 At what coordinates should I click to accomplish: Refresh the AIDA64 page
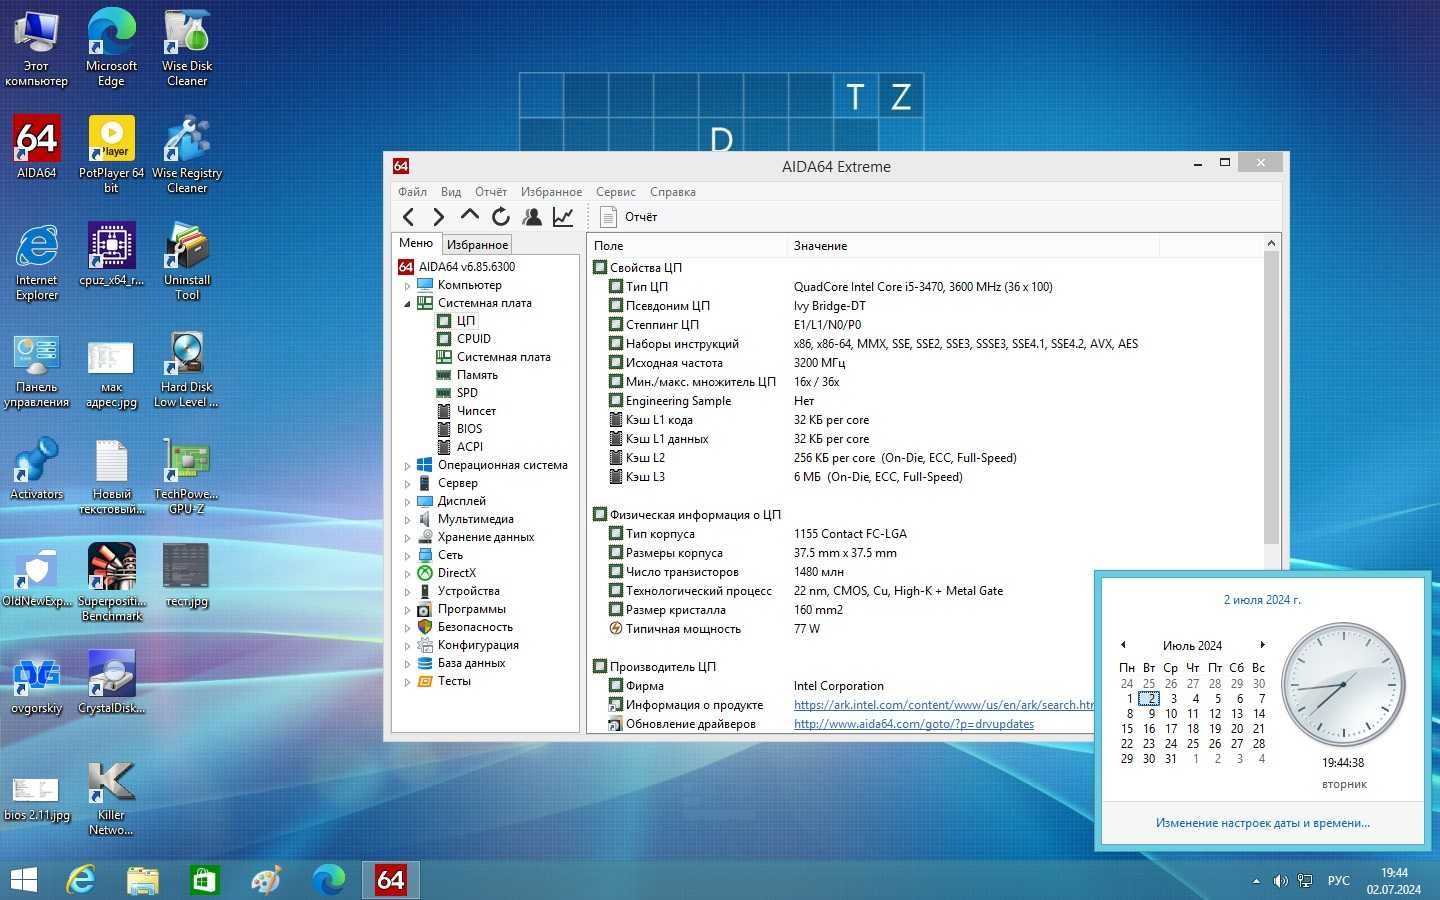coord(501,217)
